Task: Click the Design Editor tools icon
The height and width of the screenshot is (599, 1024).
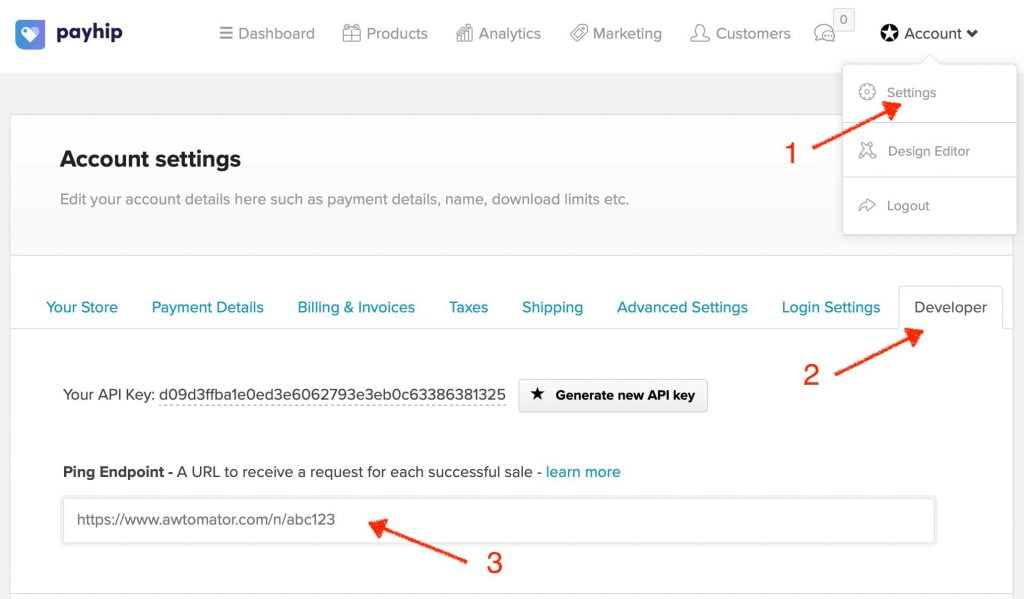Action: pyautogui.click(x=867, y=150)
